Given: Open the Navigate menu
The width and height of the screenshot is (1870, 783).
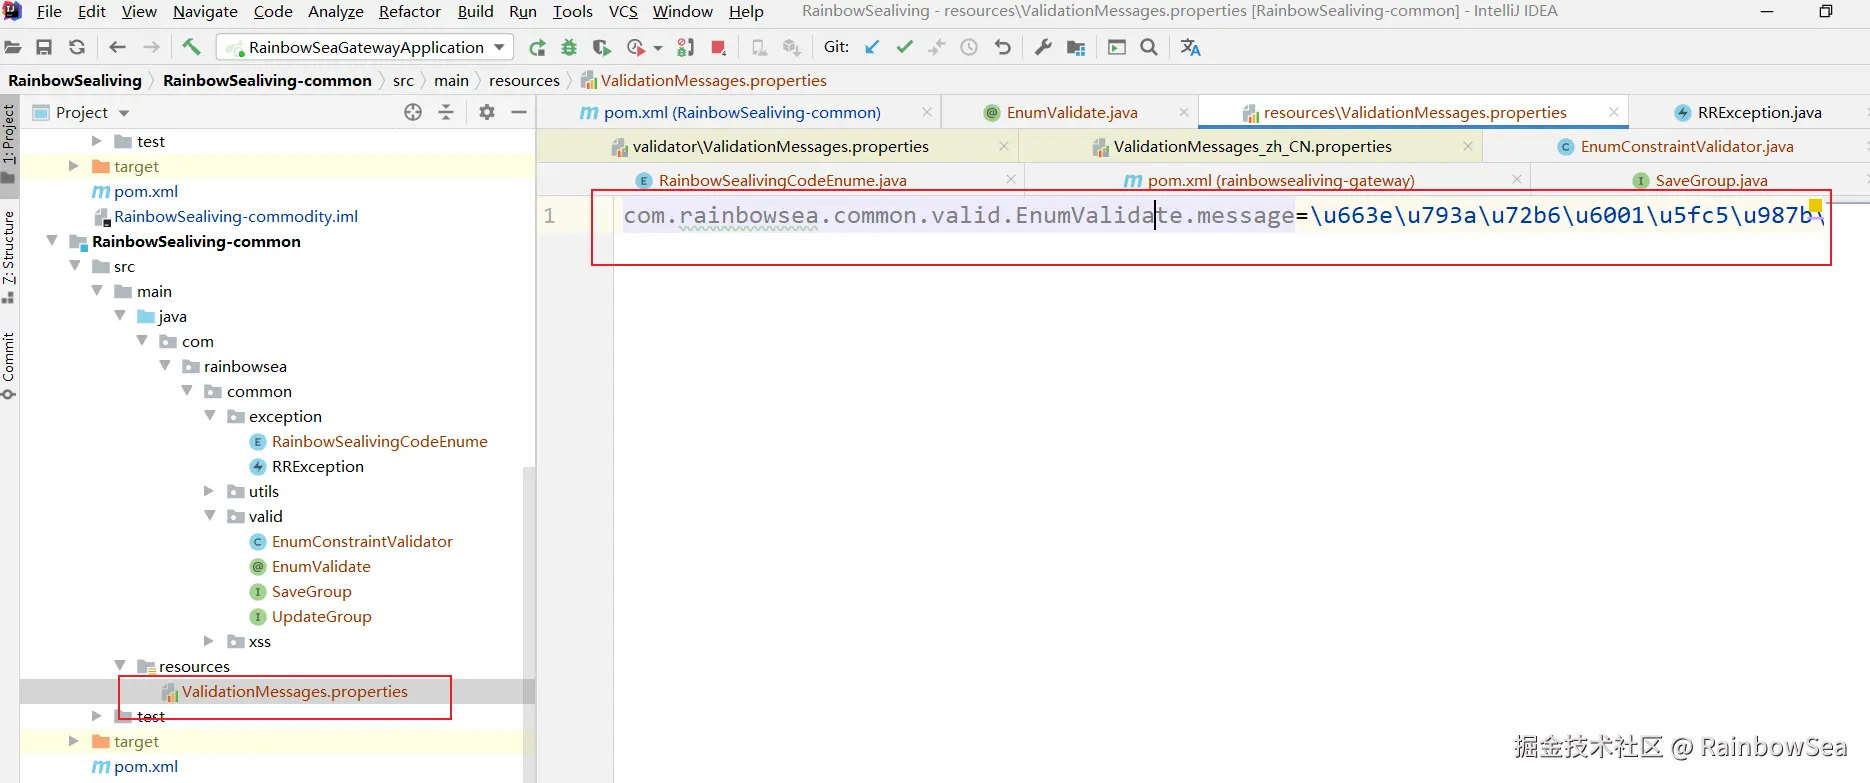Looking at the screenshot, I should click(205, 11).
